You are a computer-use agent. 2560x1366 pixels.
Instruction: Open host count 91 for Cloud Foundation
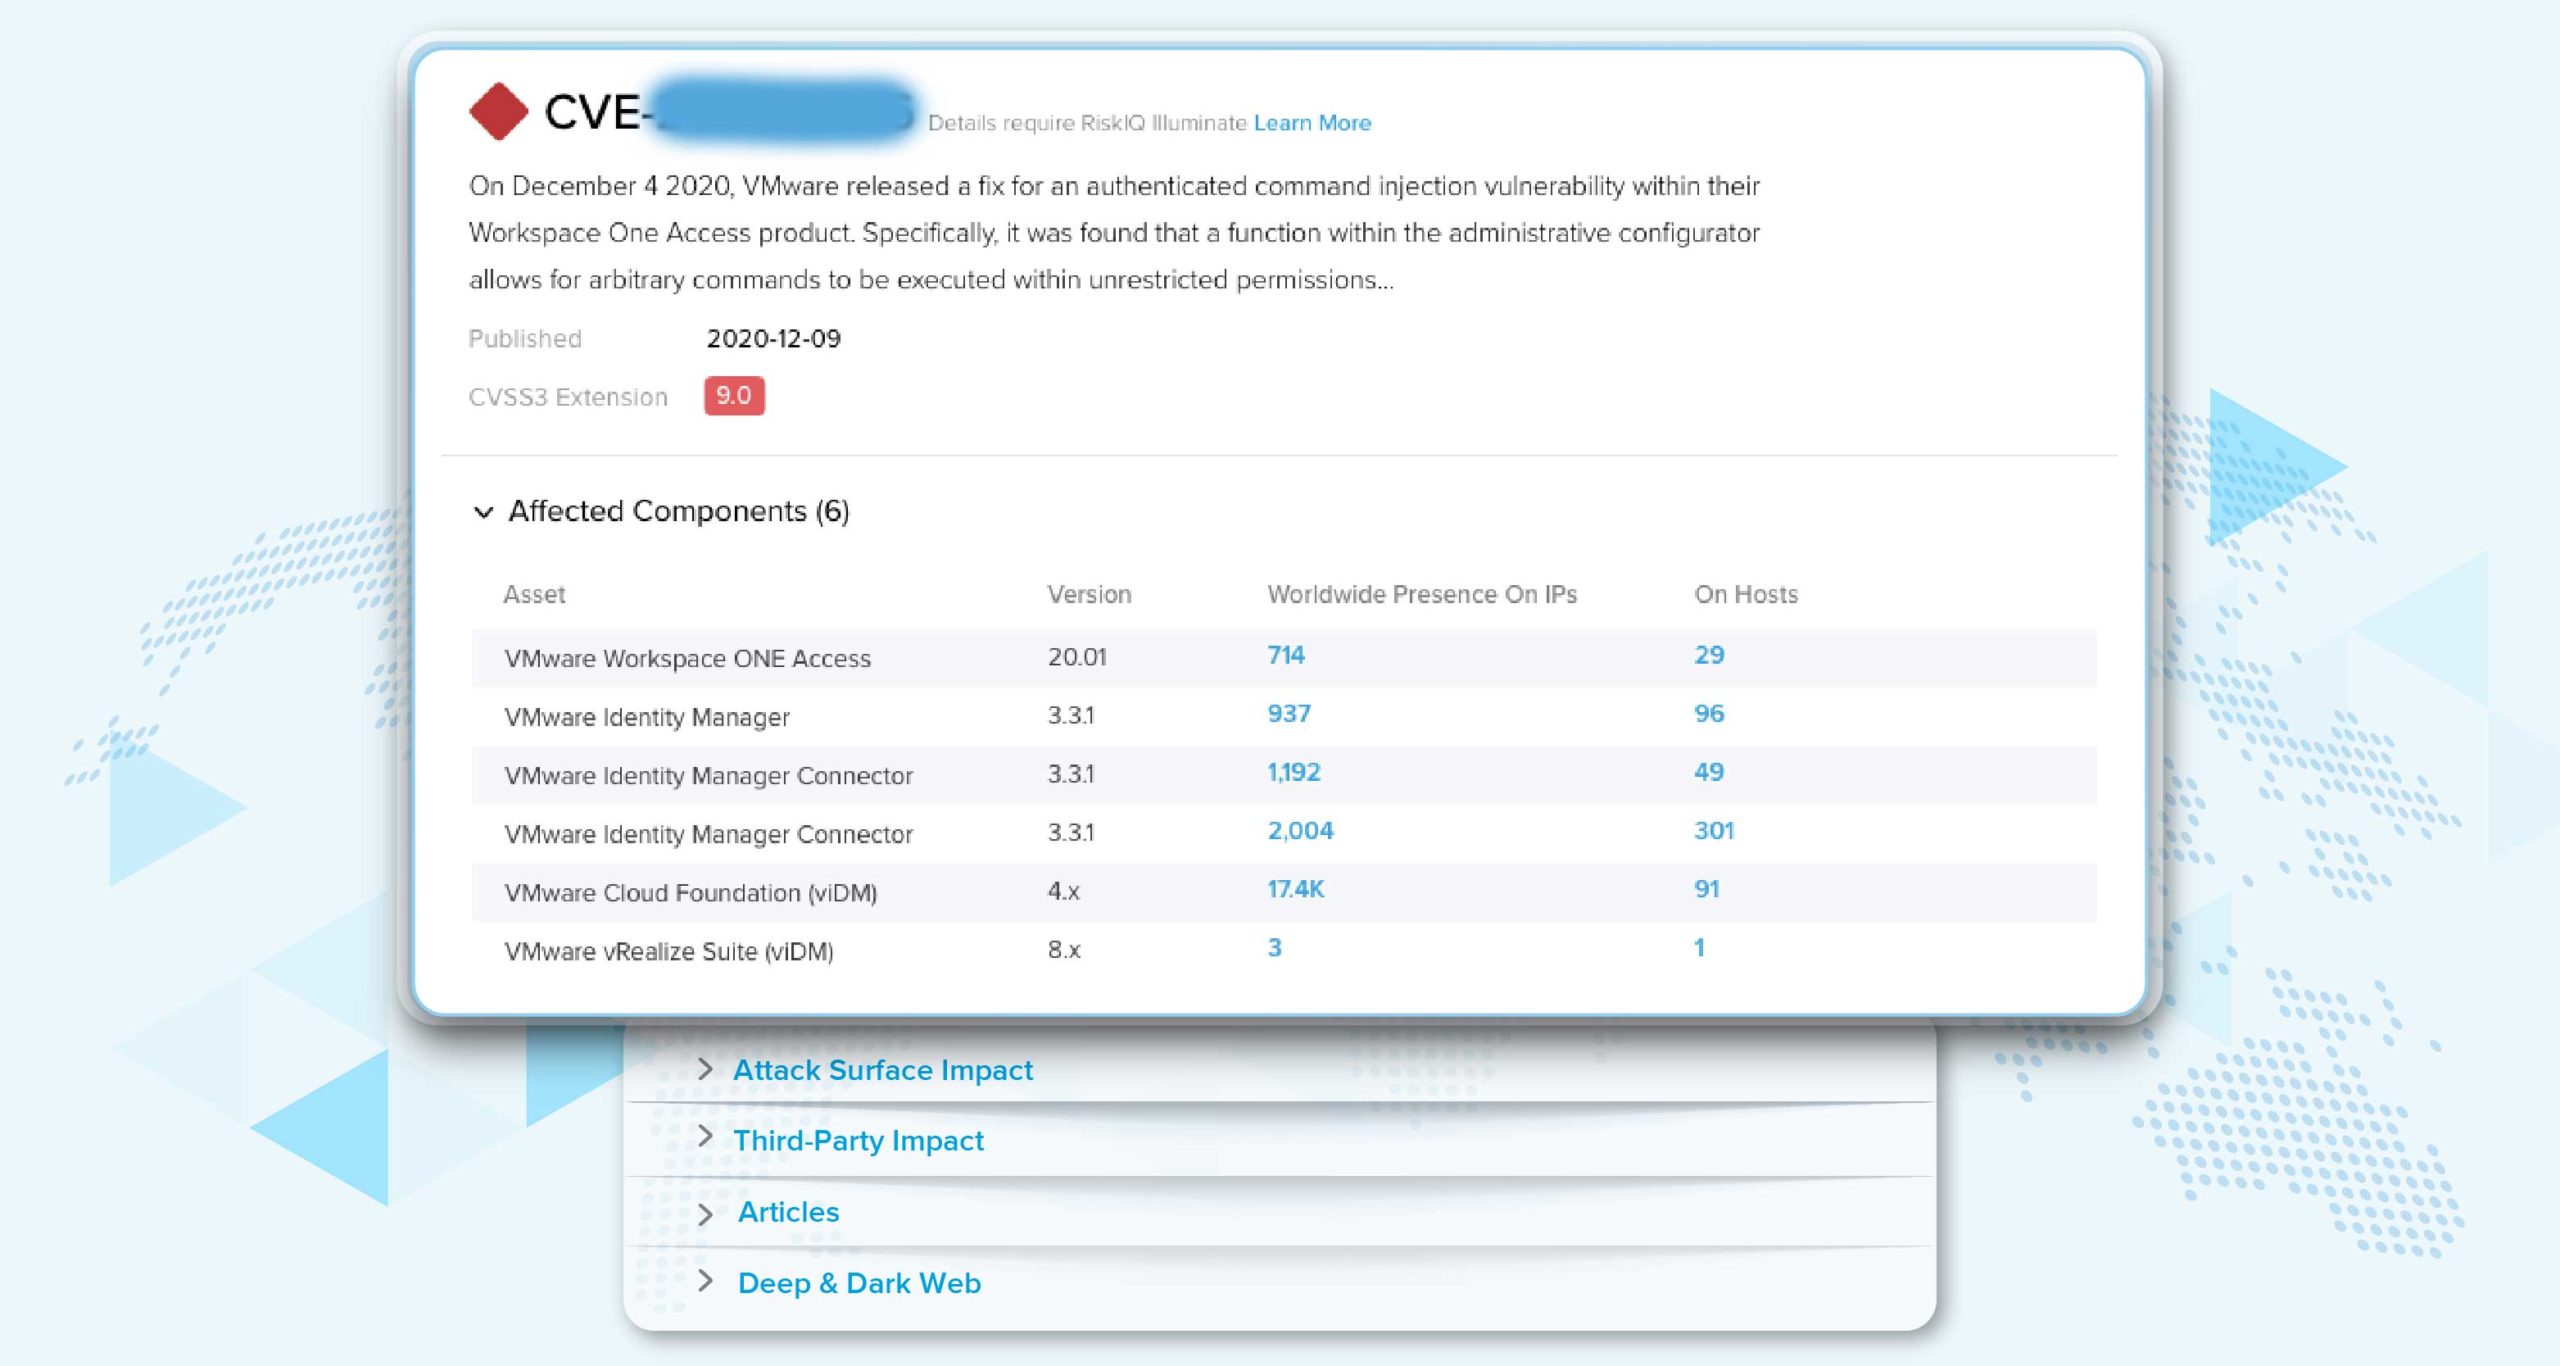click(1707, 889)
